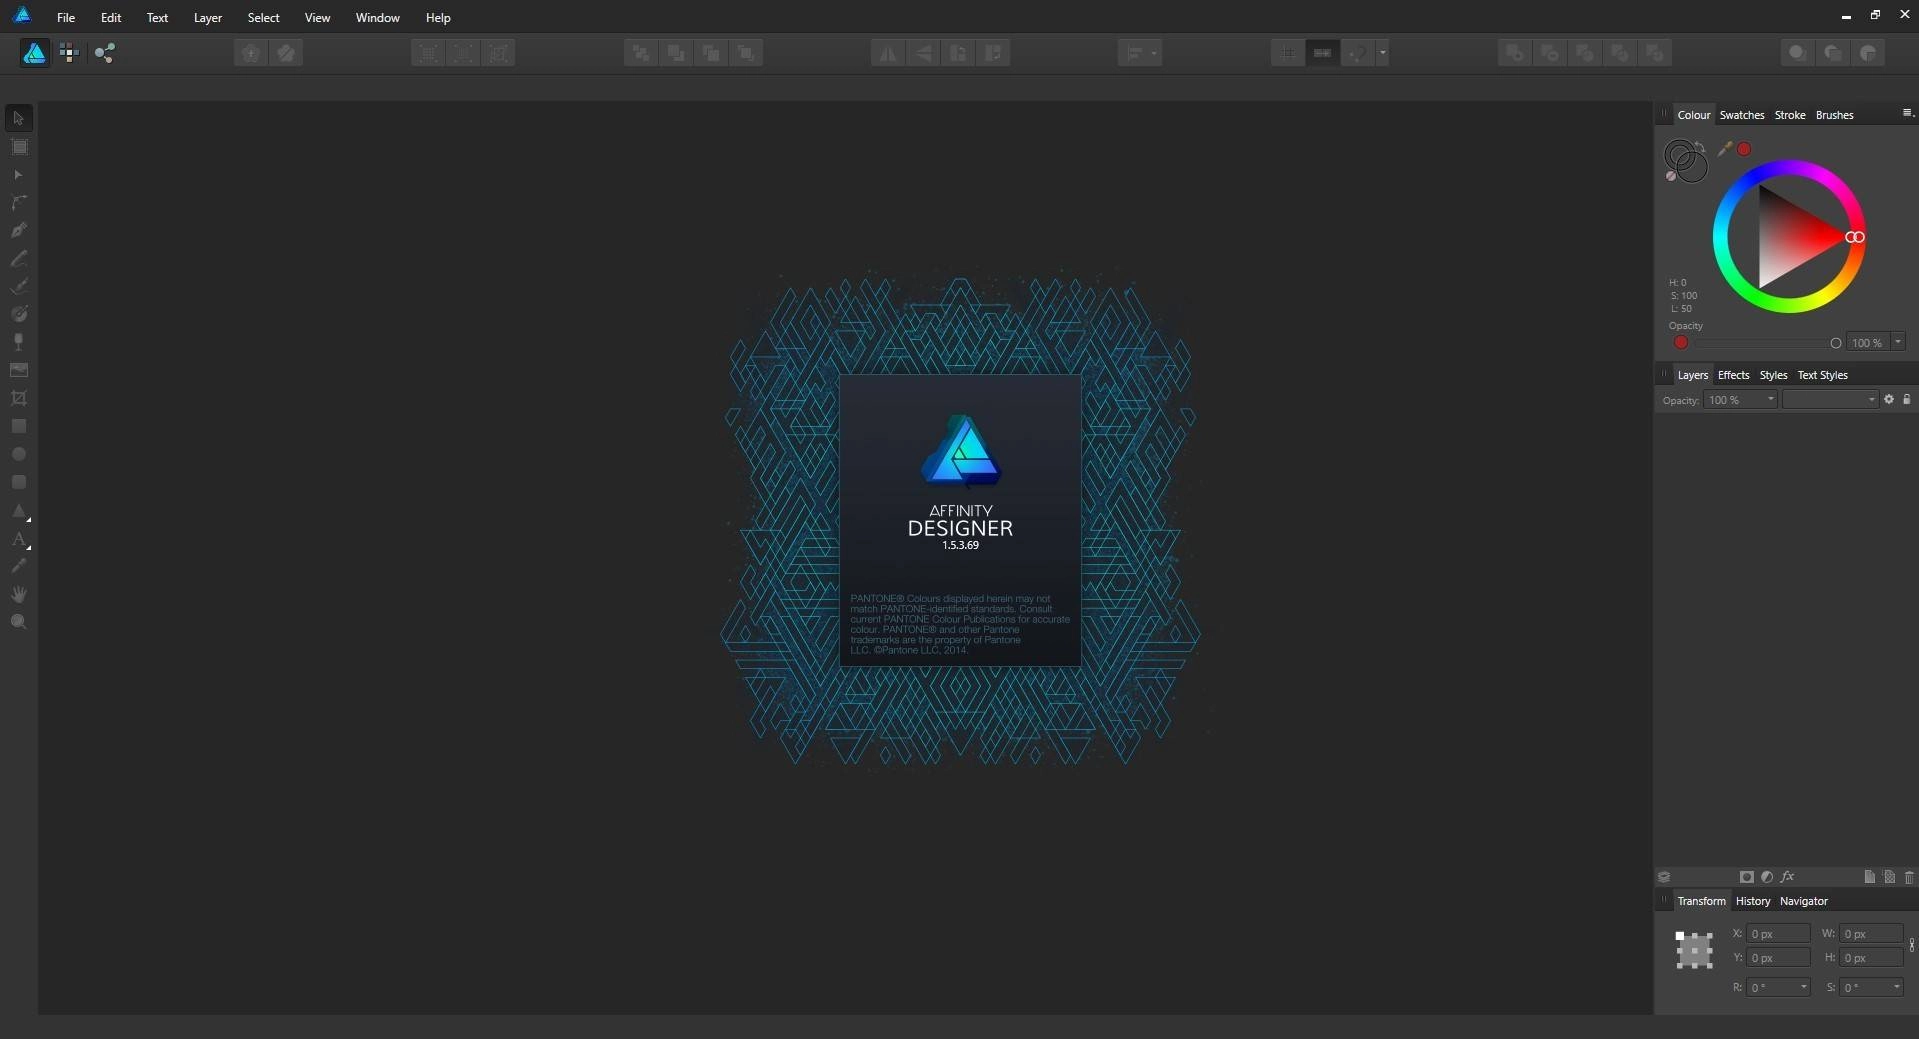Toggle the layer lock icon
The height and width of the screenshot is (1039, 1919).
pyautogui.click(x=1906, y=399)
